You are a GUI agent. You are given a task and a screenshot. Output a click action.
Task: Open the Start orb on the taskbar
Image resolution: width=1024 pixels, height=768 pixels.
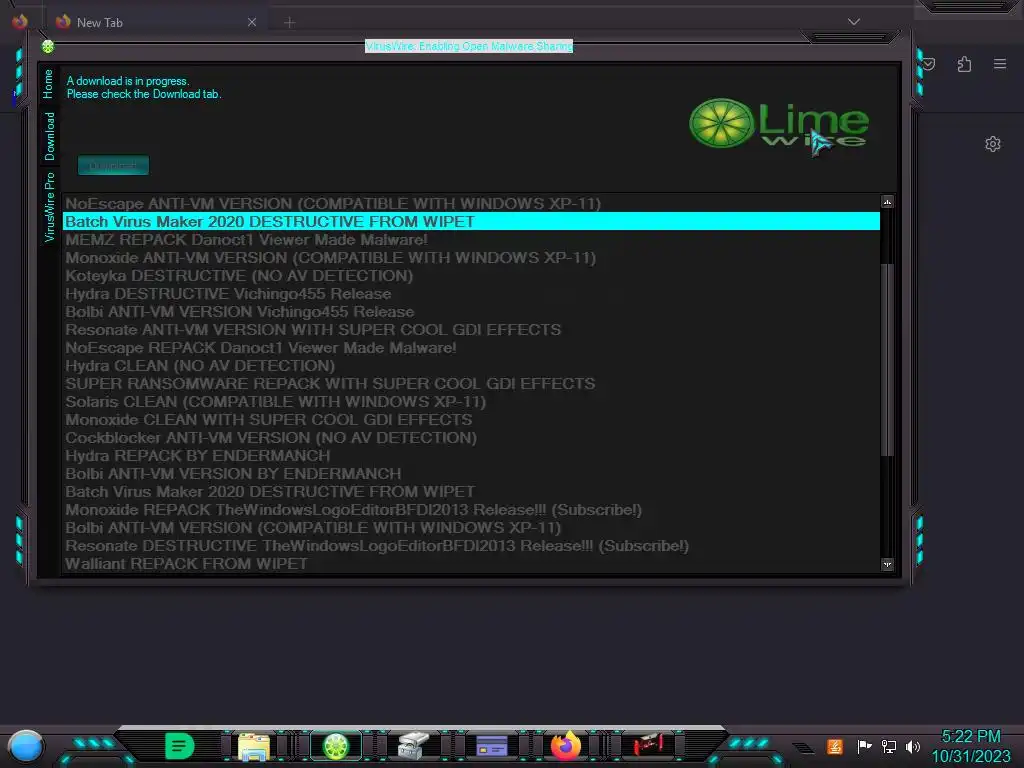click(x=26, y=747)
